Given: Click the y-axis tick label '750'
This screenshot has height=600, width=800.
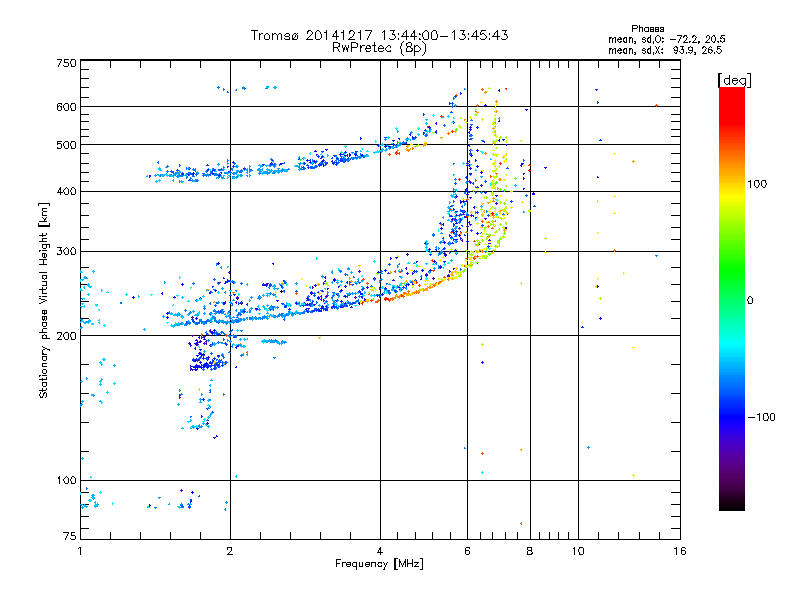Looking at the screenshot, I should tap(66, 63).
